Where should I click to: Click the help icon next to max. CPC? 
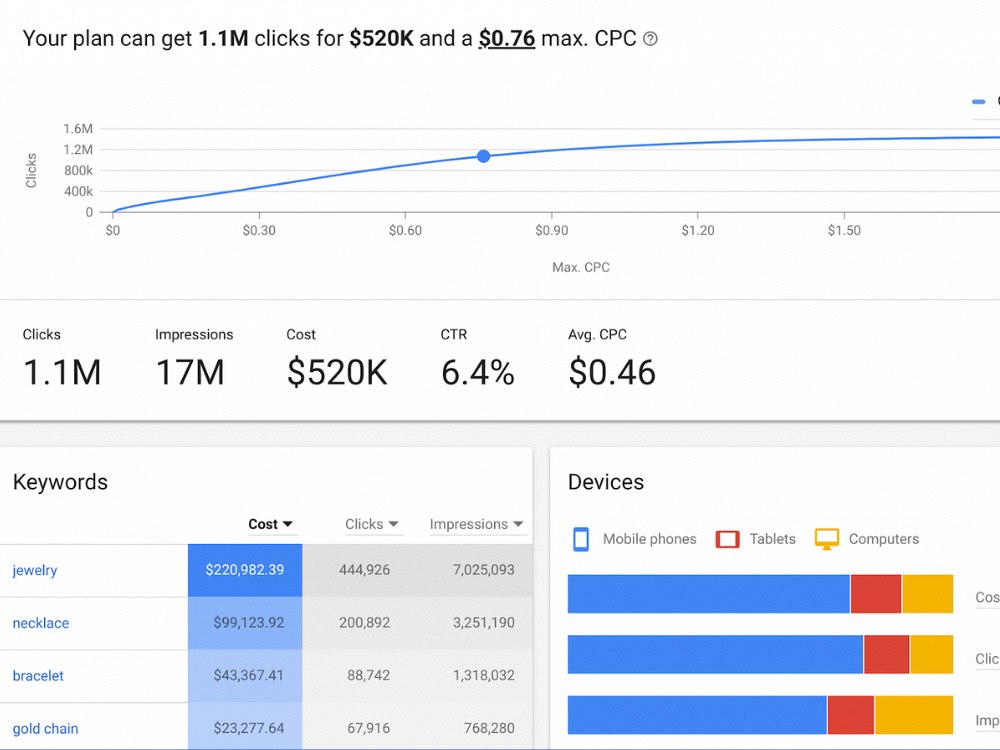point(650,39)
